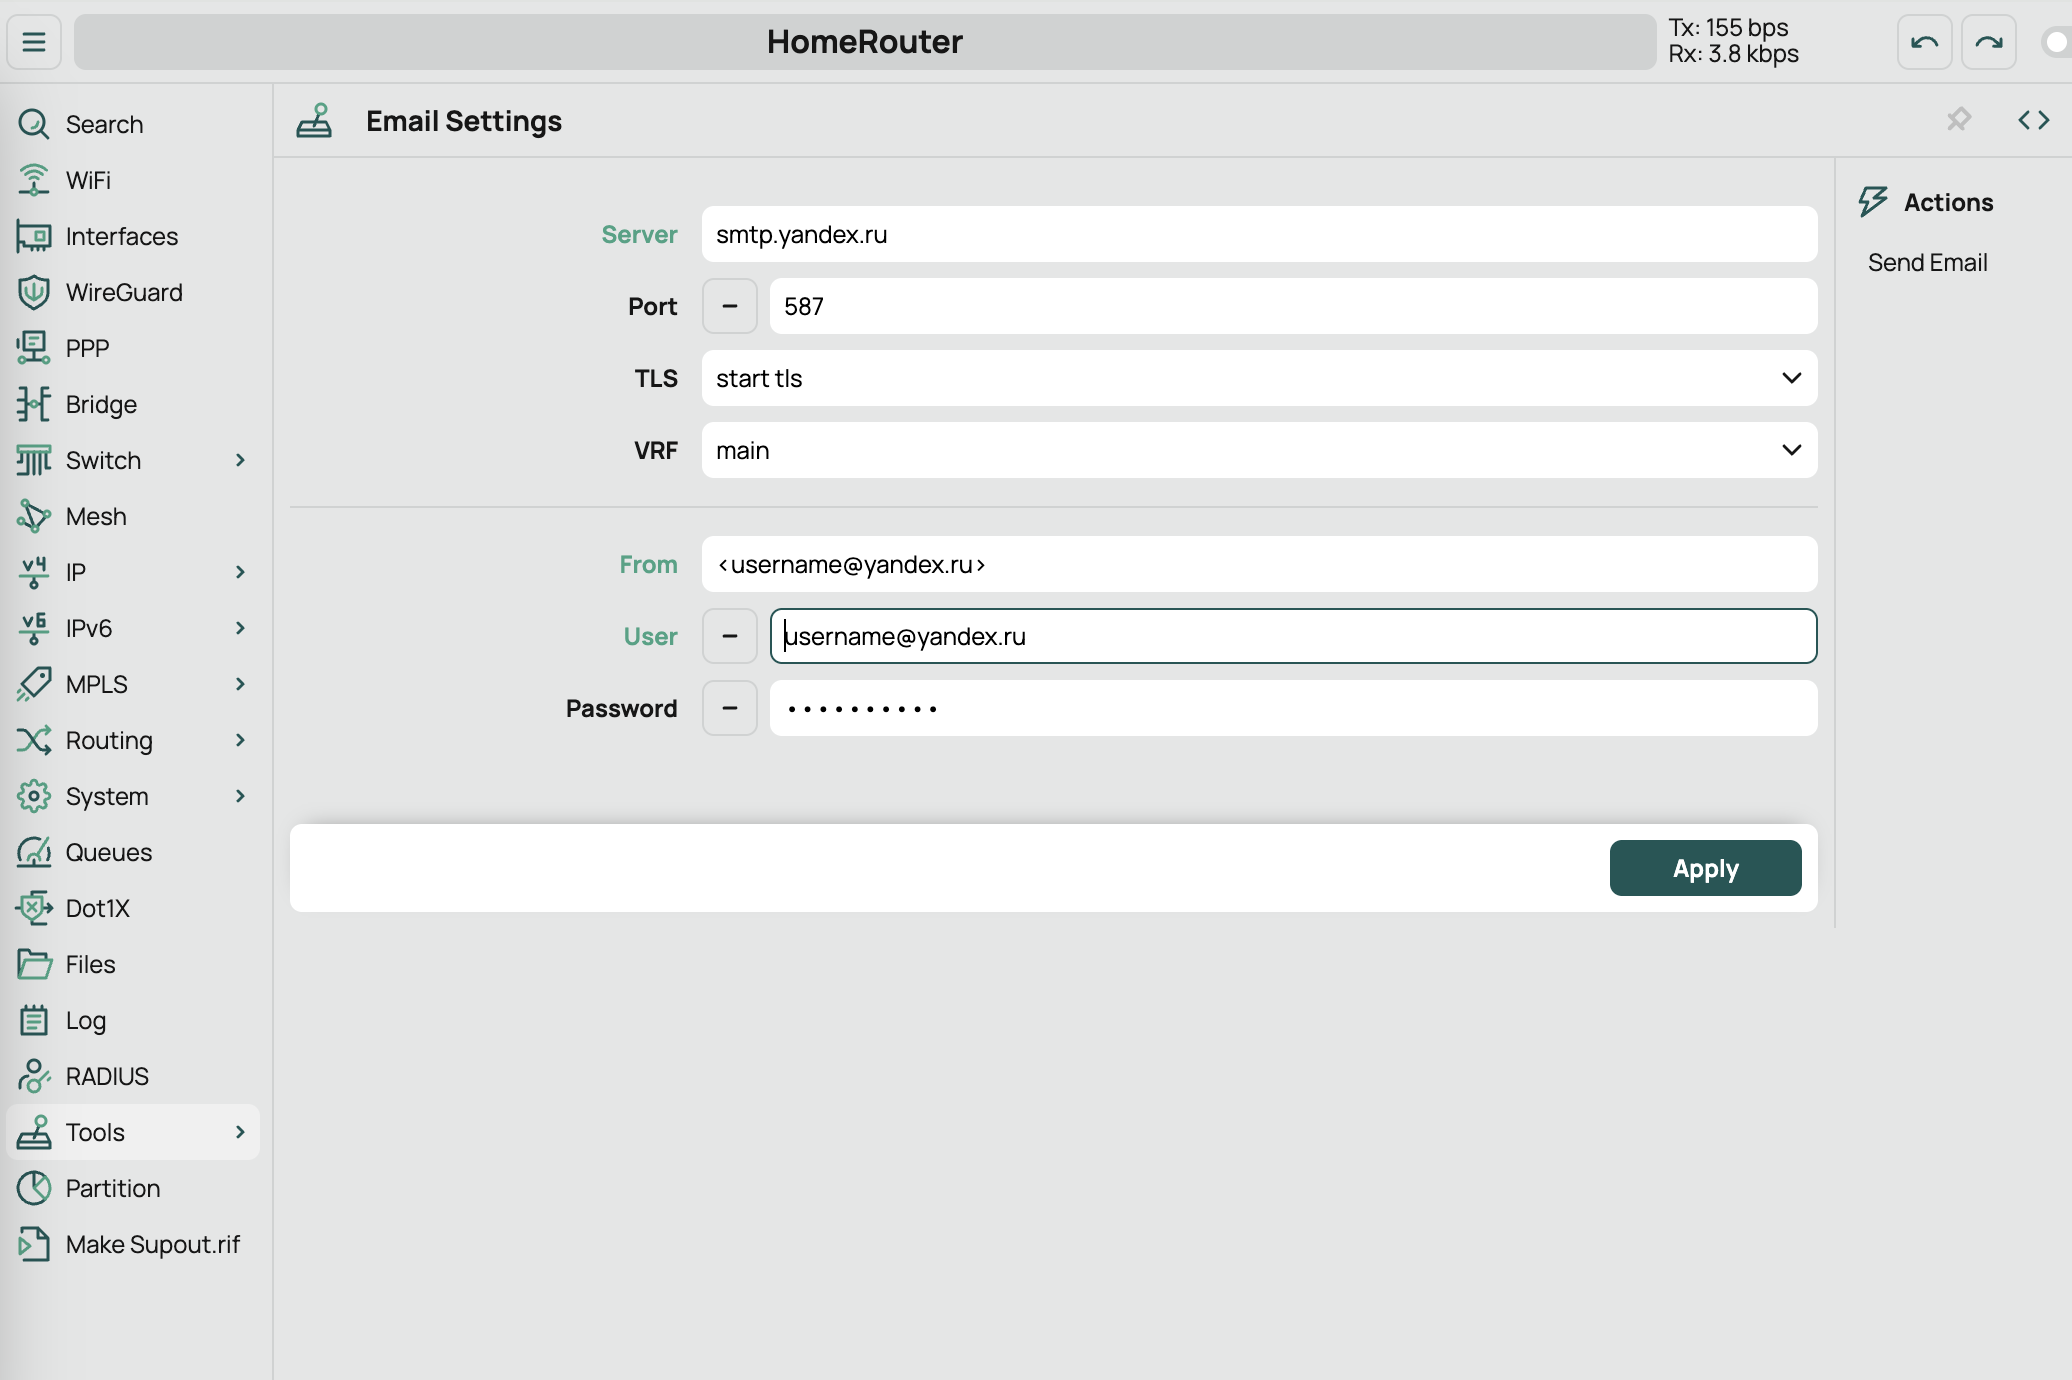Screen dimensions: 2072x1380
Task: Click the undo arrow icon
Action: point(1924,42)
